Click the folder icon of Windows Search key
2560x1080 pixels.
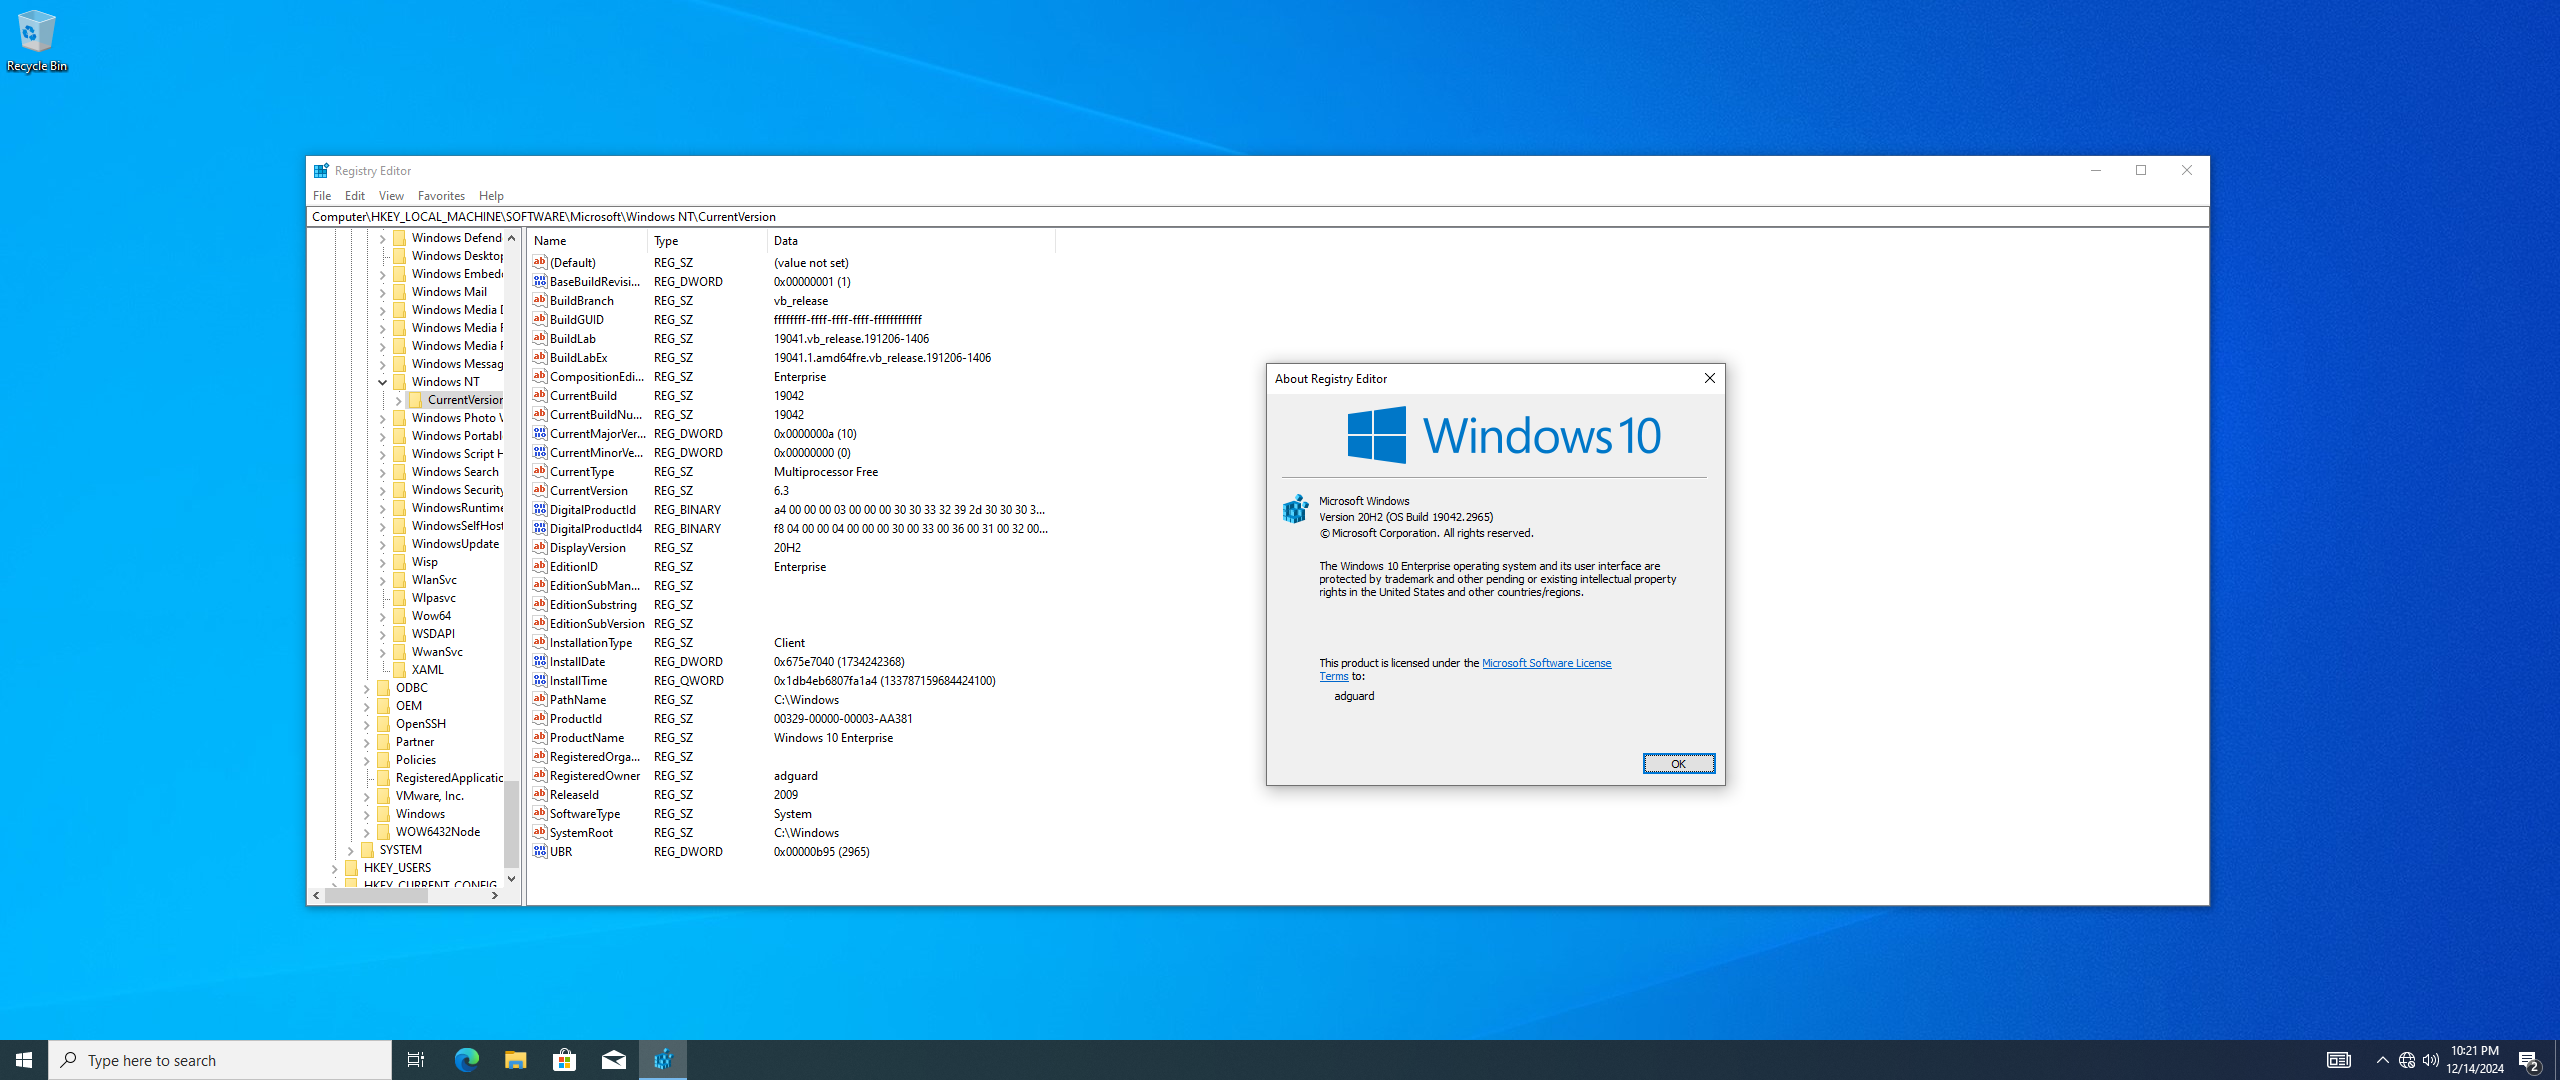coord(400,471)
